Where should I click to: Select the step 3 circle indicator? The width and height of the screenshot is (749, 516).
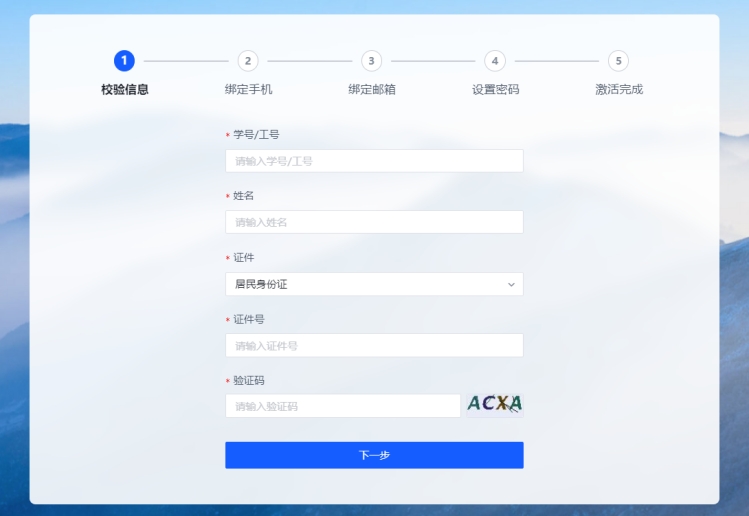(x=372, y=61)
